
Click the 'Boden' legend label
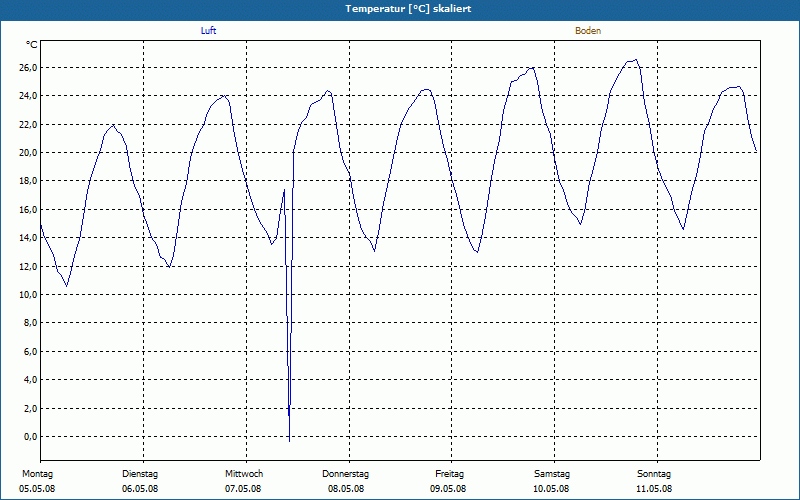click(588, 31)
